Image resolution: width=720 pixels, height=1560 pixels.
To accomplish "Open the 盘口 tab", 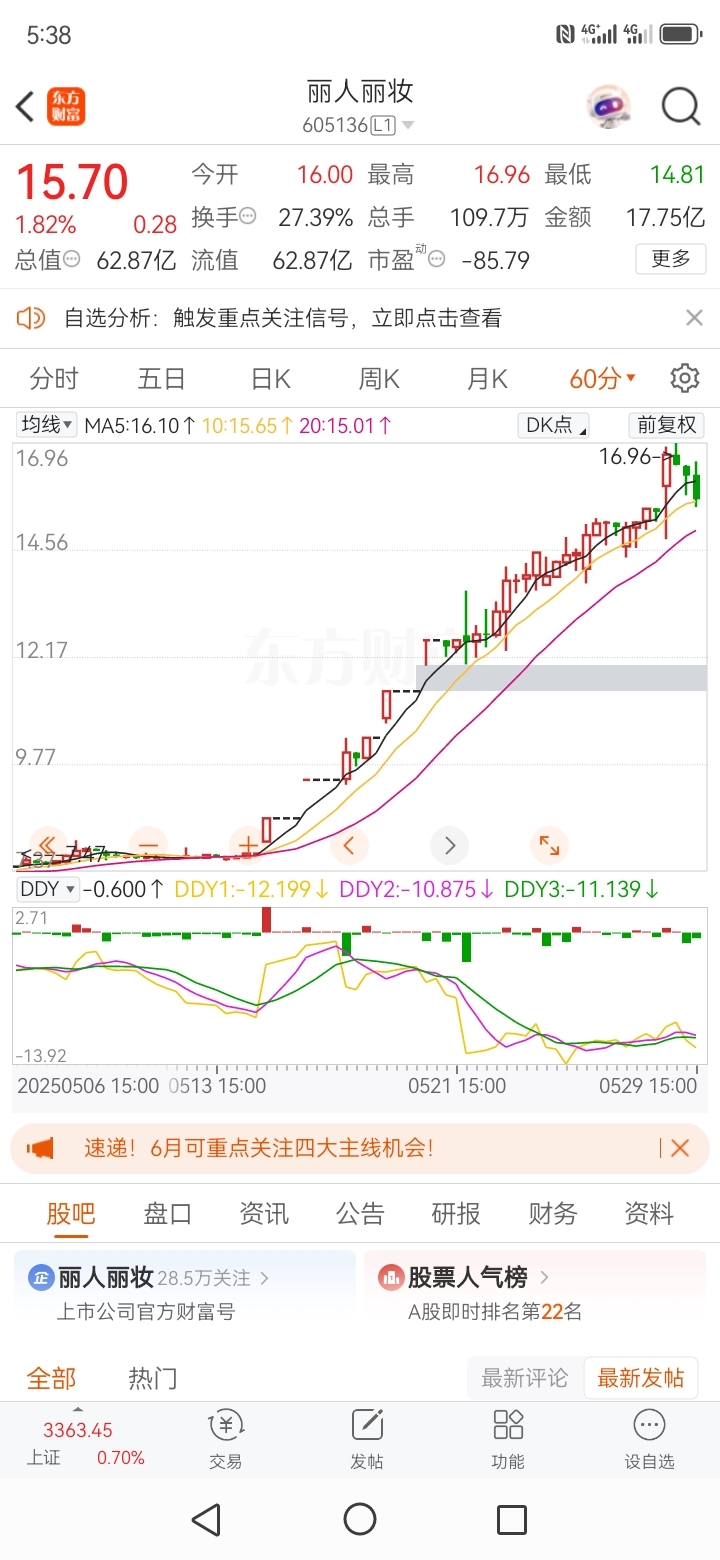I will coord(167,1214).
